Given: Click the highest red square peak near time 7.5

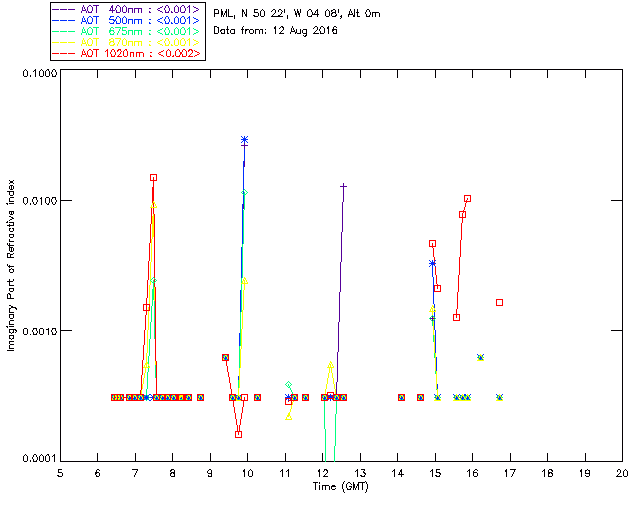Looking at the screenshot, I should tap(153, 178).
